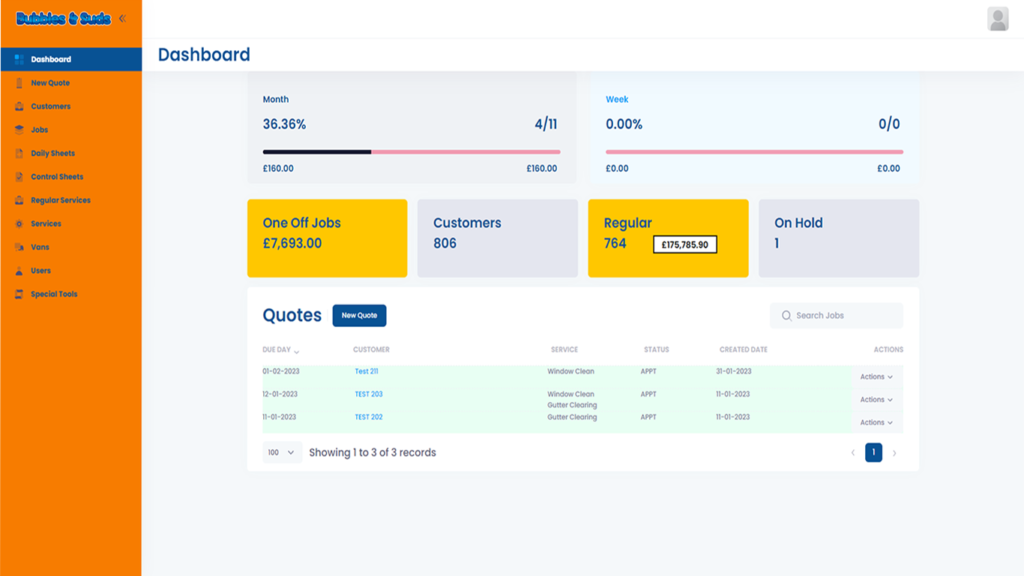Click the Month progress bar
This screenshot has height=576, width=1024.
pos(411,152)
